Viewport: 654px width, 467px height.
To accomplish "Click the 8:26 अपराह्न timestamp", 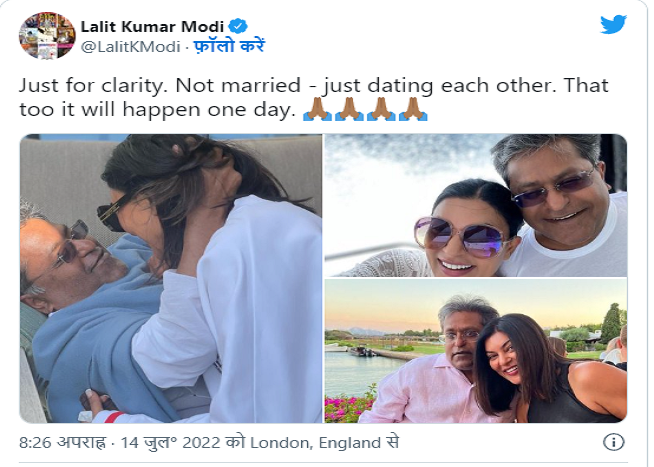I will [x=63, y=442].
